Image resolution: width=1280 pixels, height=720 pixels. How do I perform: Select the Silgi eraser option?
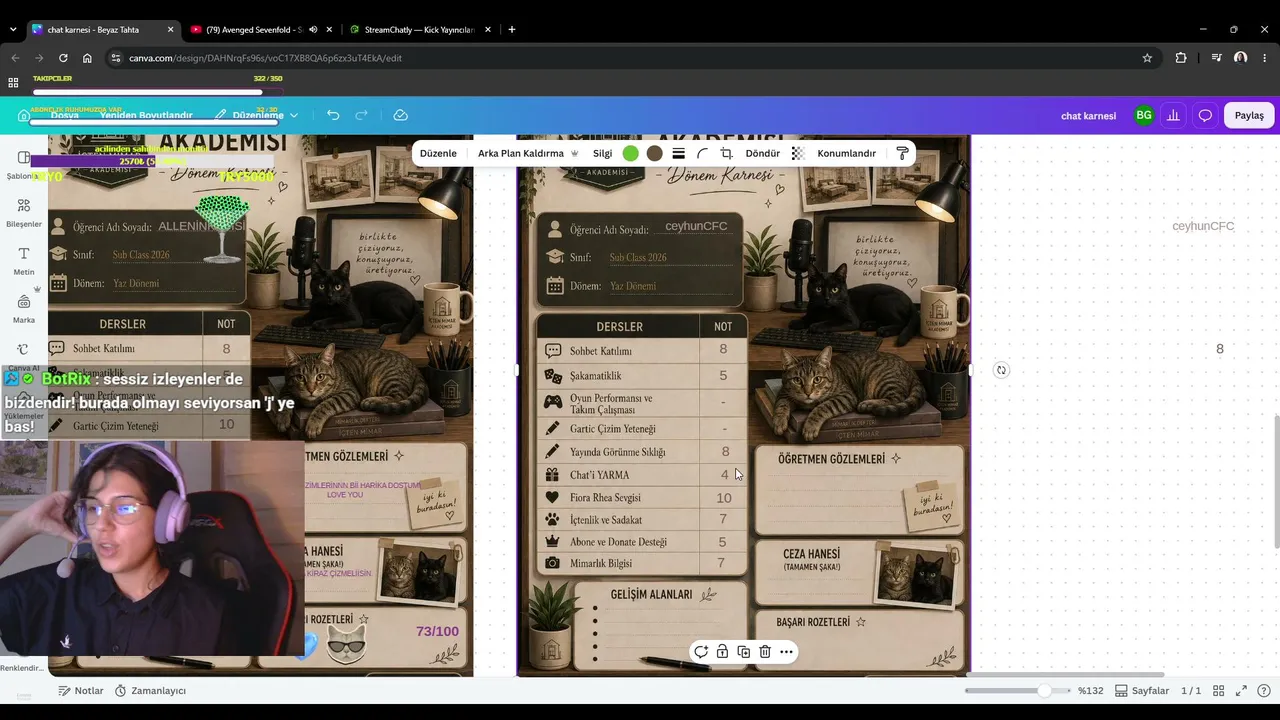[x=602, y=153]
